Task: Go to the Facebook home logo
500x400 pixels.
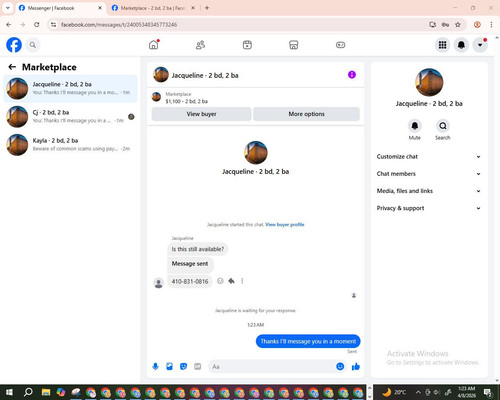Action: 14,45
